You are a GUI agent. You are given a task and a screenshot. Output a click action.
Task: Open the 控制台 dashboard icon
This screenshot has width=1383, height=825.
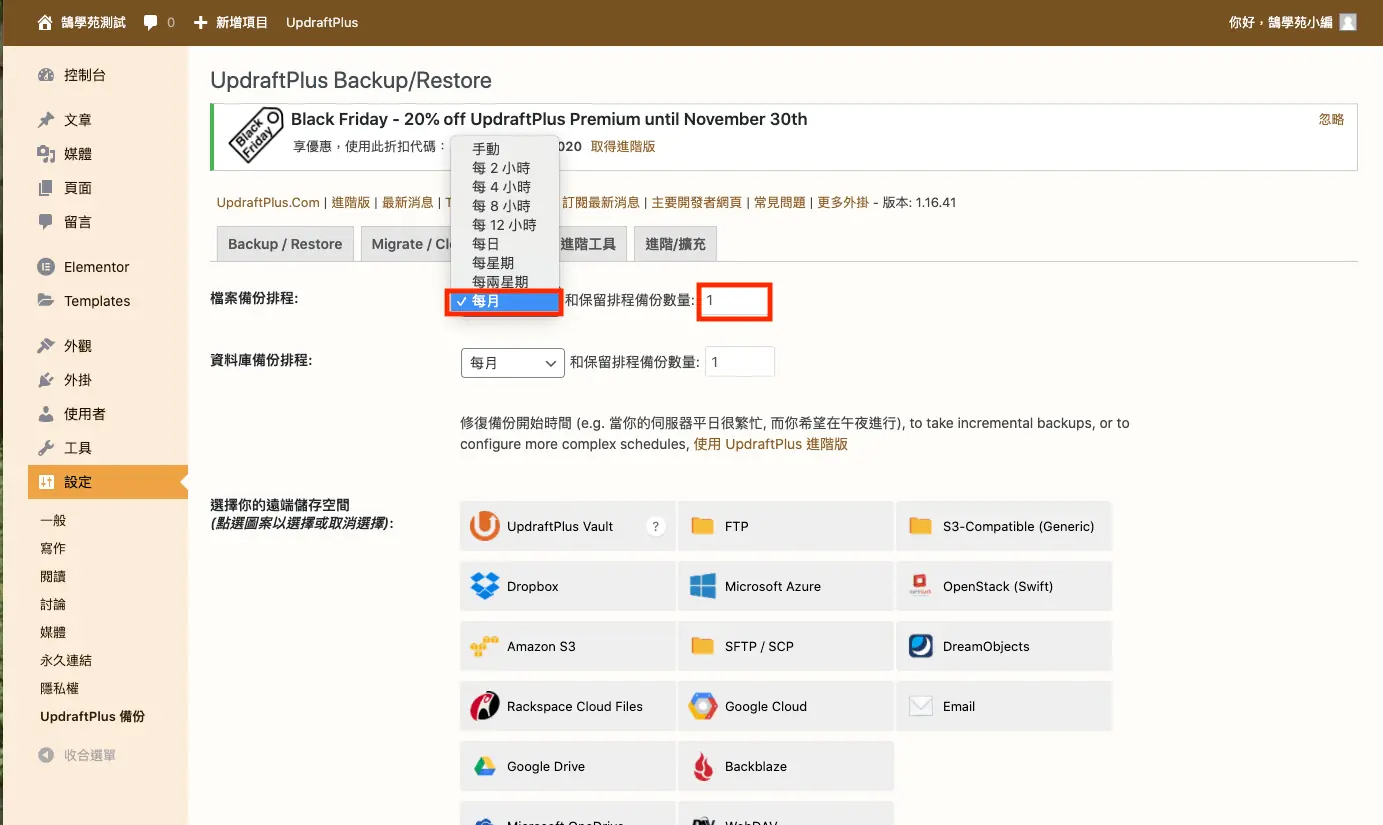coord(46,75)
